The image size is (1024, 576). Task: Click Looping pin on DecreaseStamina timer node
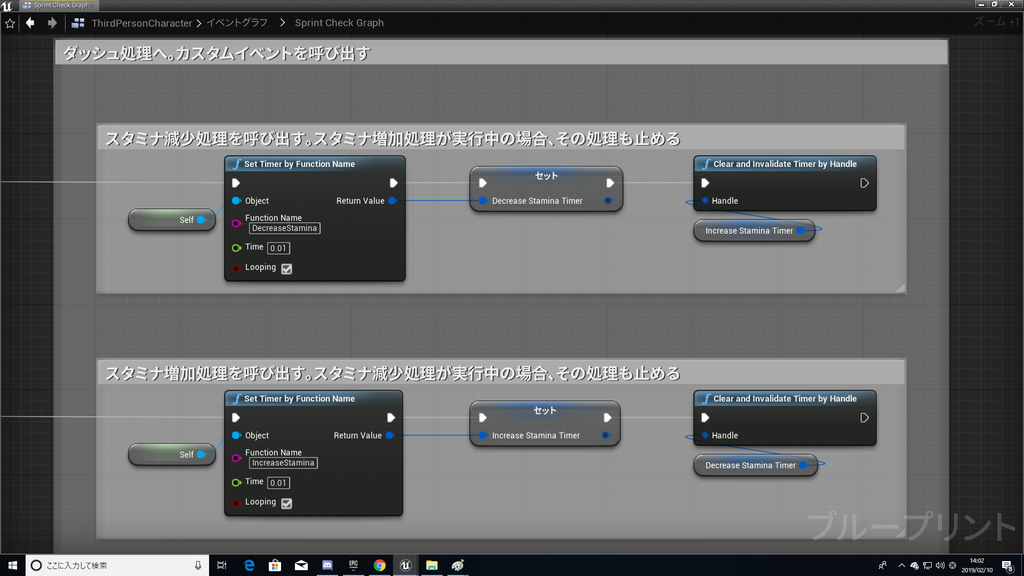(236, 268)
